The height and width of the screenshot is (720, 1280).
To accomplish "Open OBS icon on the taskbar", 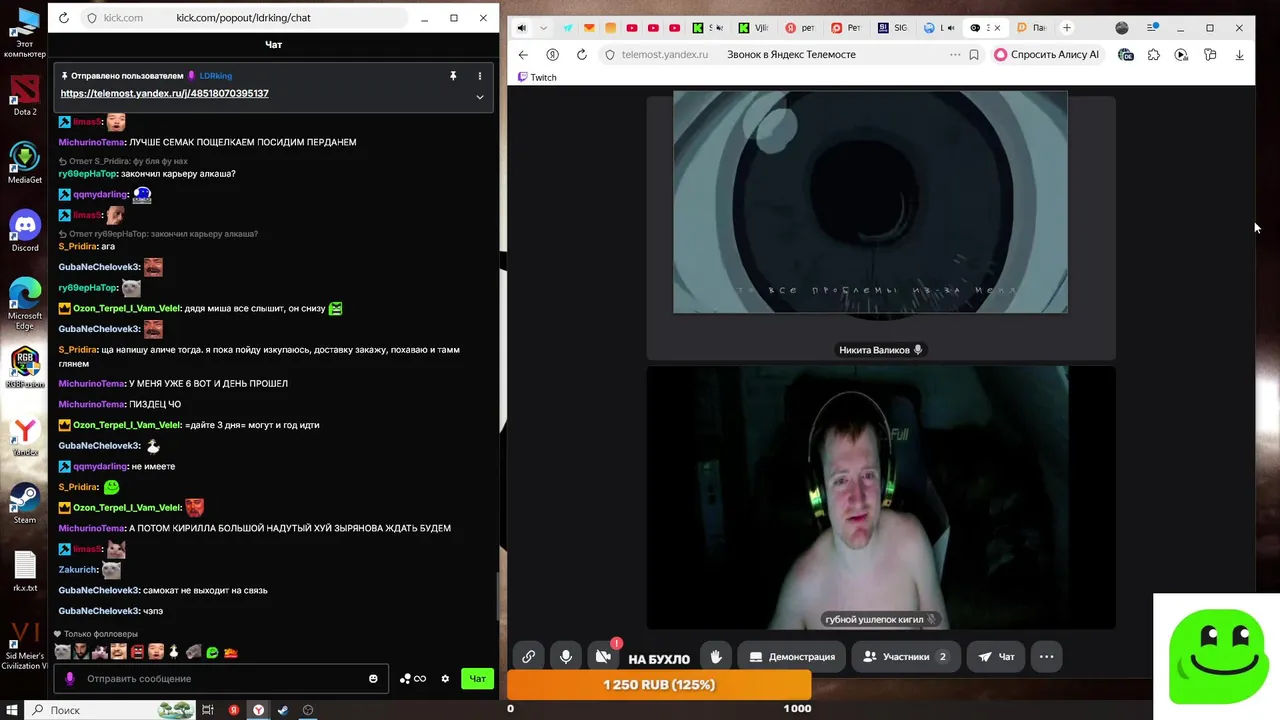I will tap(308, 710).
